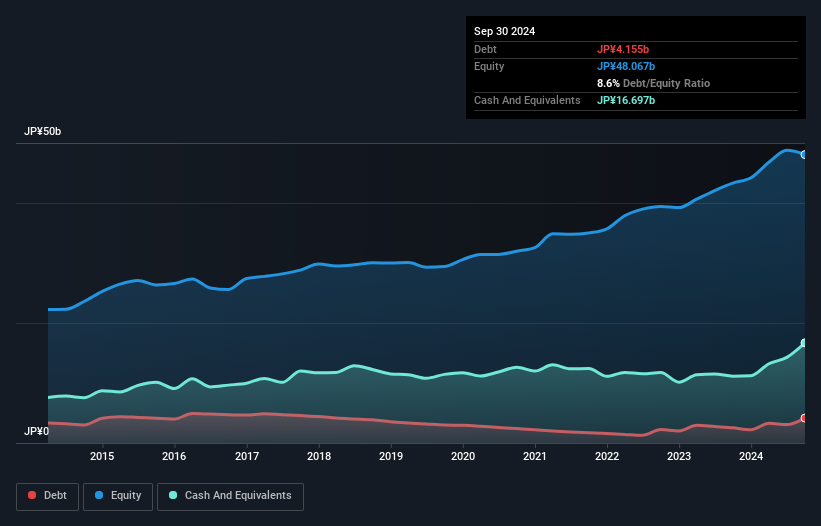
Task: Click the Cash And Equivalents tooltip label
Action: pyautogui.click(x=527, y=100)
